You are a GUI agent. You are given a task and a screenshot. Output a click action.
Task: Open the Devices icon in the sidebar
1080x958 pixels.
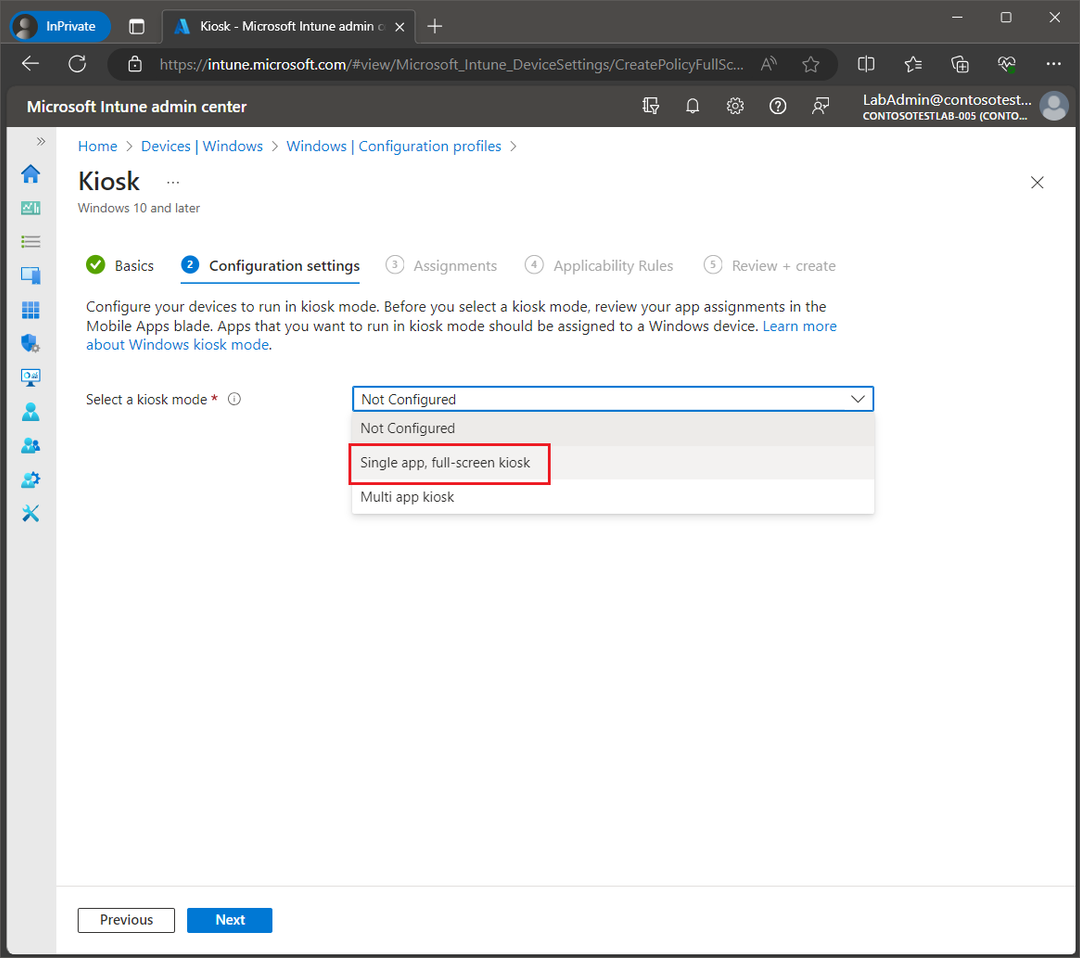tap(30, 275)
